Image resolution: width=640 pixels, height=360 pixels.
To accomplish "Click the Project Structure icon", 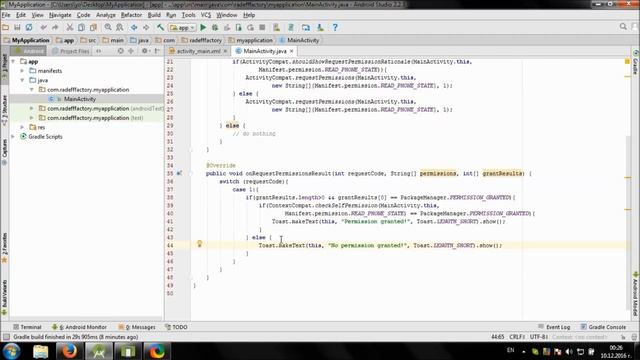I will [x=306, y=28].
